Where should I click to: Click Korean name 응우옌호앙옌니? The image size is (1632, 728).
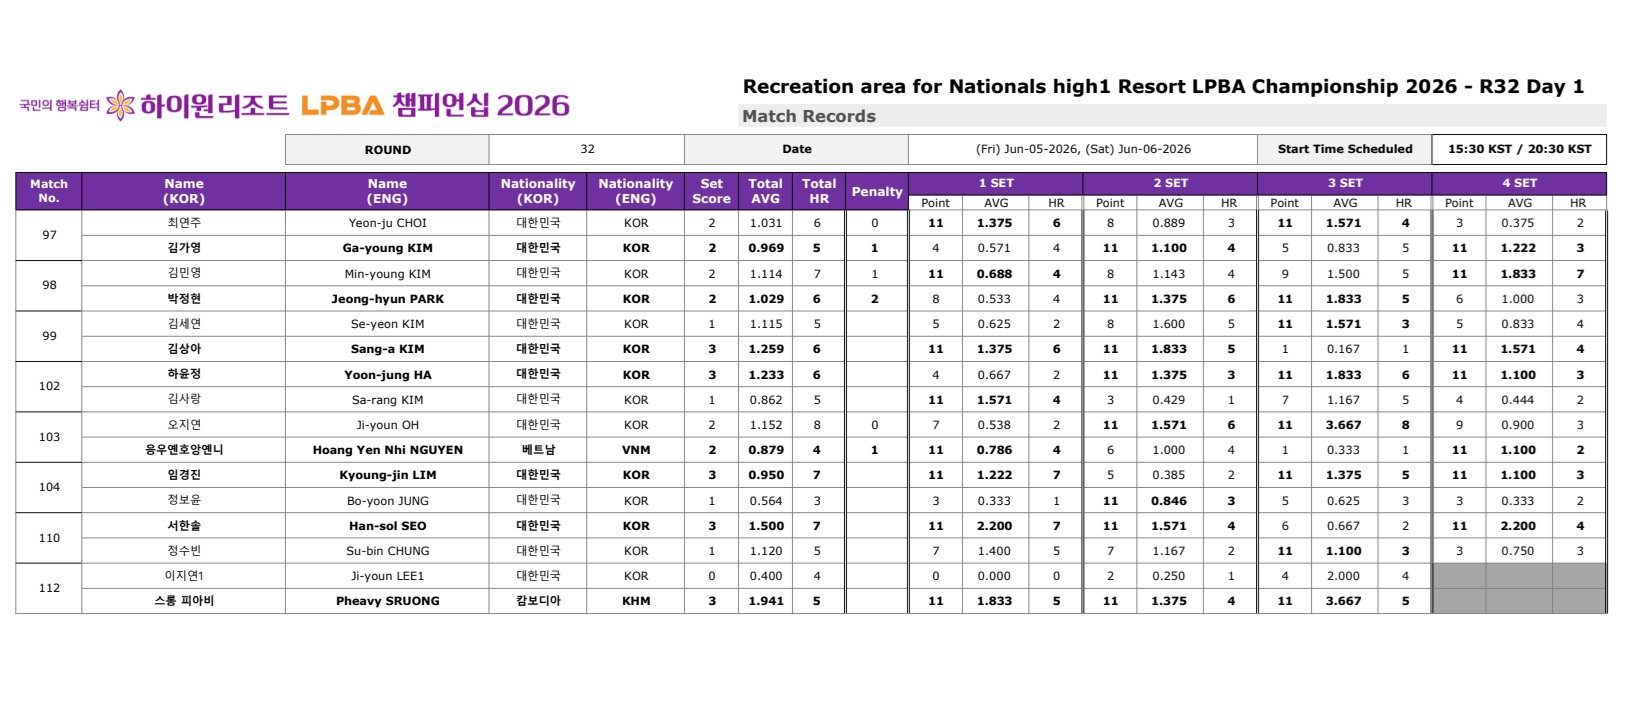pyautogui.click(x=184, y=450)
